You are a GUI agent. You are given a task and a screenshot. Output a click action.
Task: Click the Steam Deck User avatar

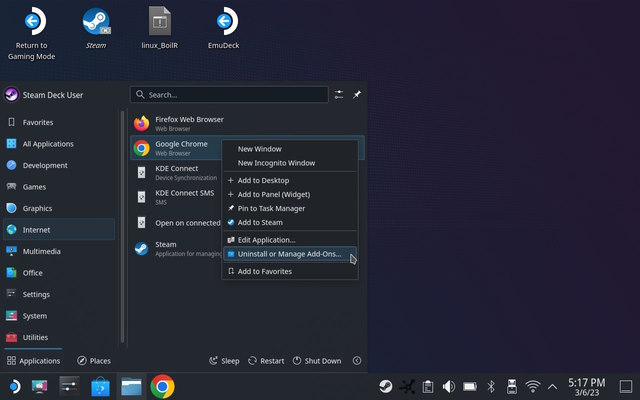point(11,95)
